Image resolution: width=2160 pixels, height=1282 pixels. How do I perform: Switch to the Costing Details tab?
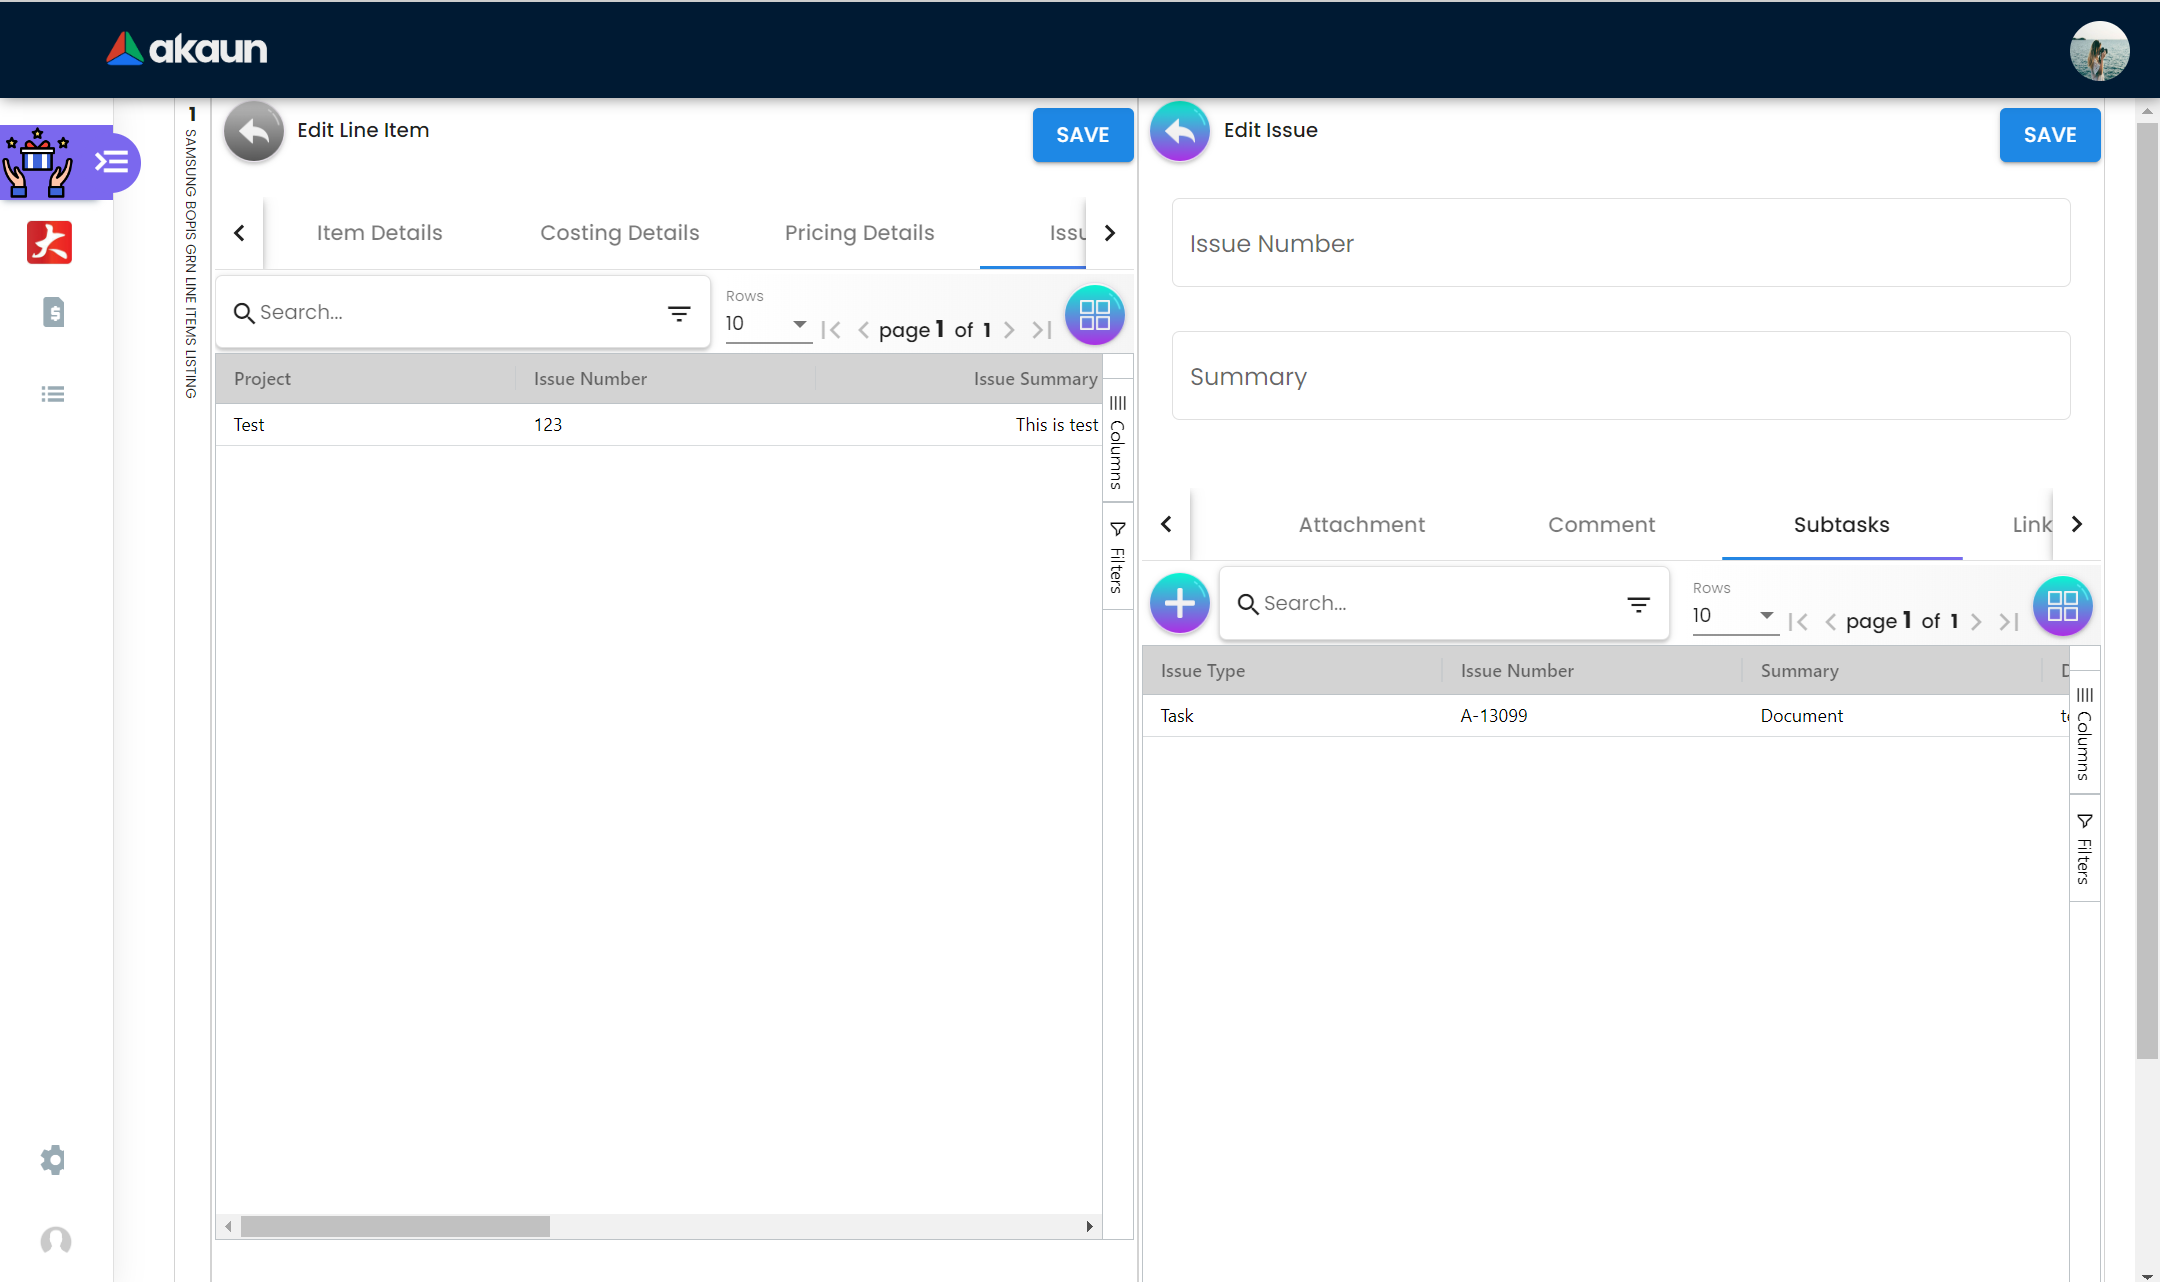[x=619, y=233]
